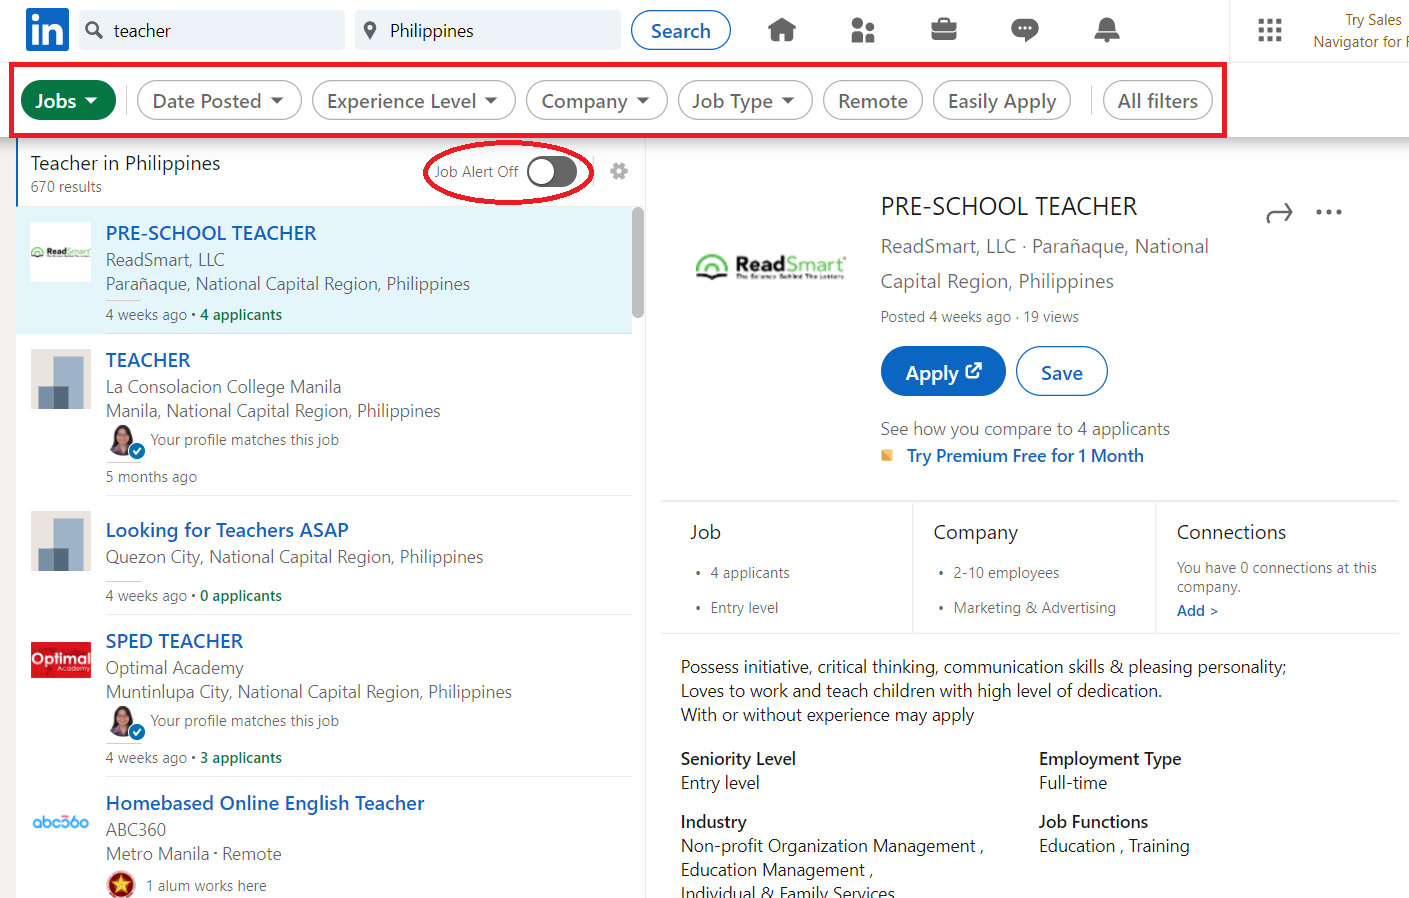Open the apps grid icon
The width and height of the screenshot is (1409, 898).
point(1270,31)
